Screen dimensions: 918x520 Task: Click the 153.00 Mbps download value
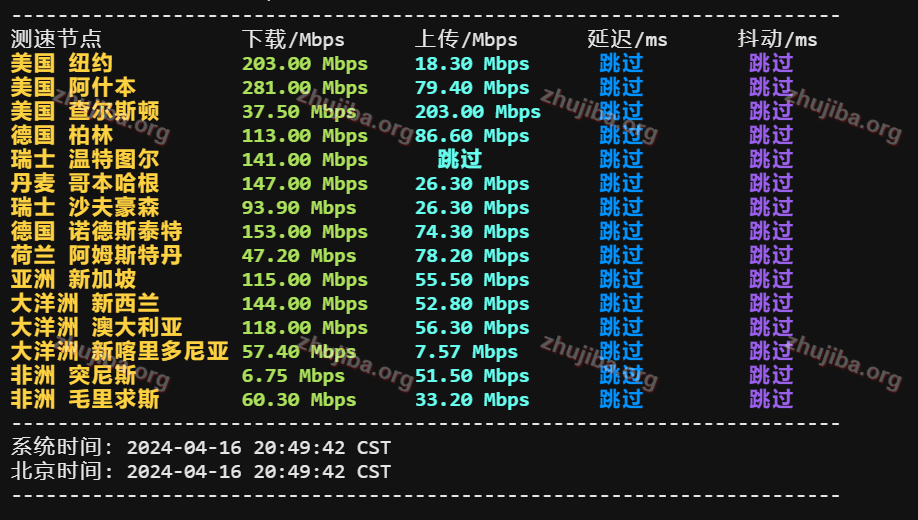click(305, 231)
